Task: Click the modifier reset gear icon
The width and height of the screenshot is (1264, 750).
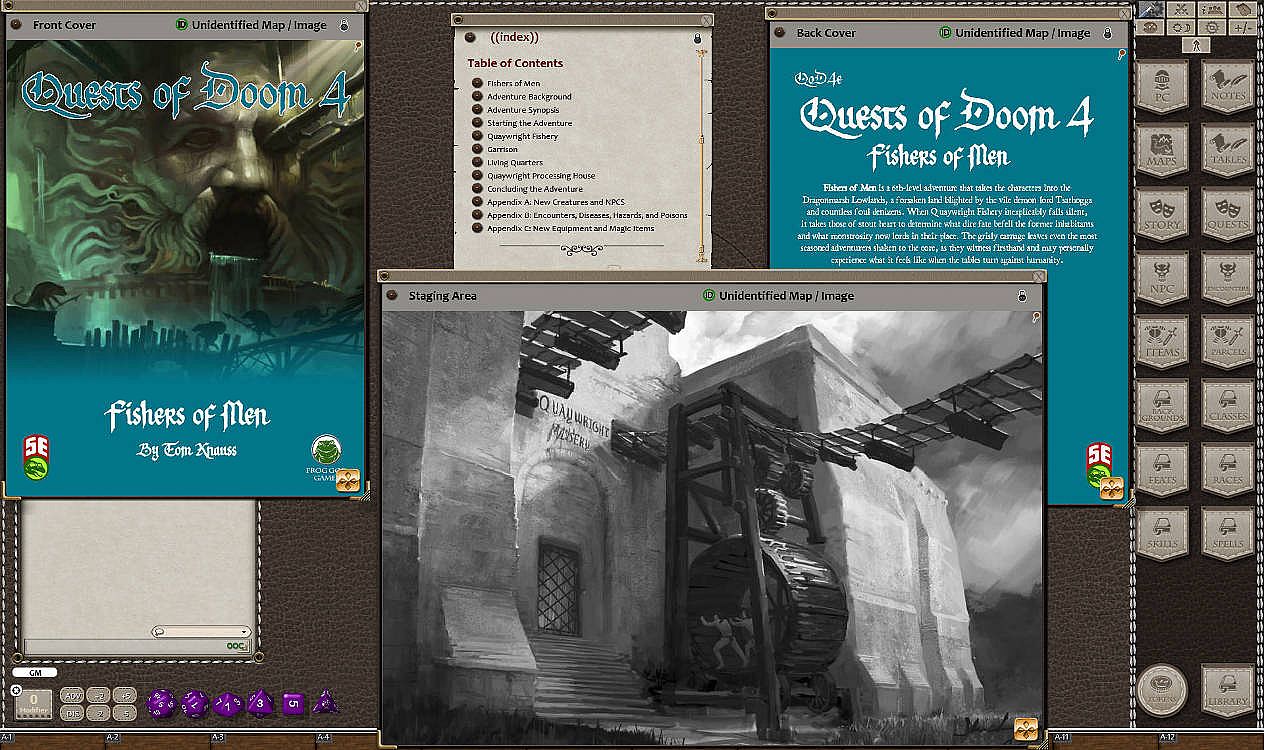Action: pyautogui.click(x=16, y=690)
